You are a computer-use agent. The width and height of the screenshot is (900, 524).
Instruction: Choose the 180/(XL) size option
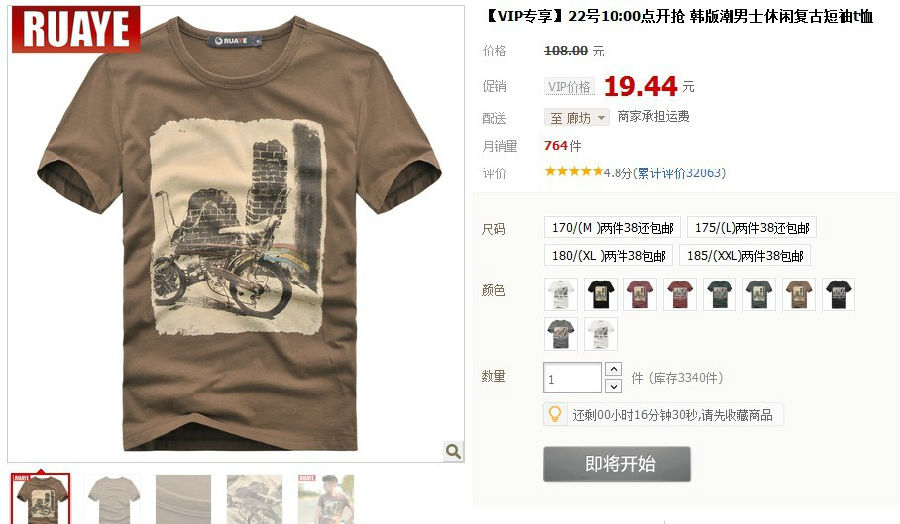tap(608, 255)
